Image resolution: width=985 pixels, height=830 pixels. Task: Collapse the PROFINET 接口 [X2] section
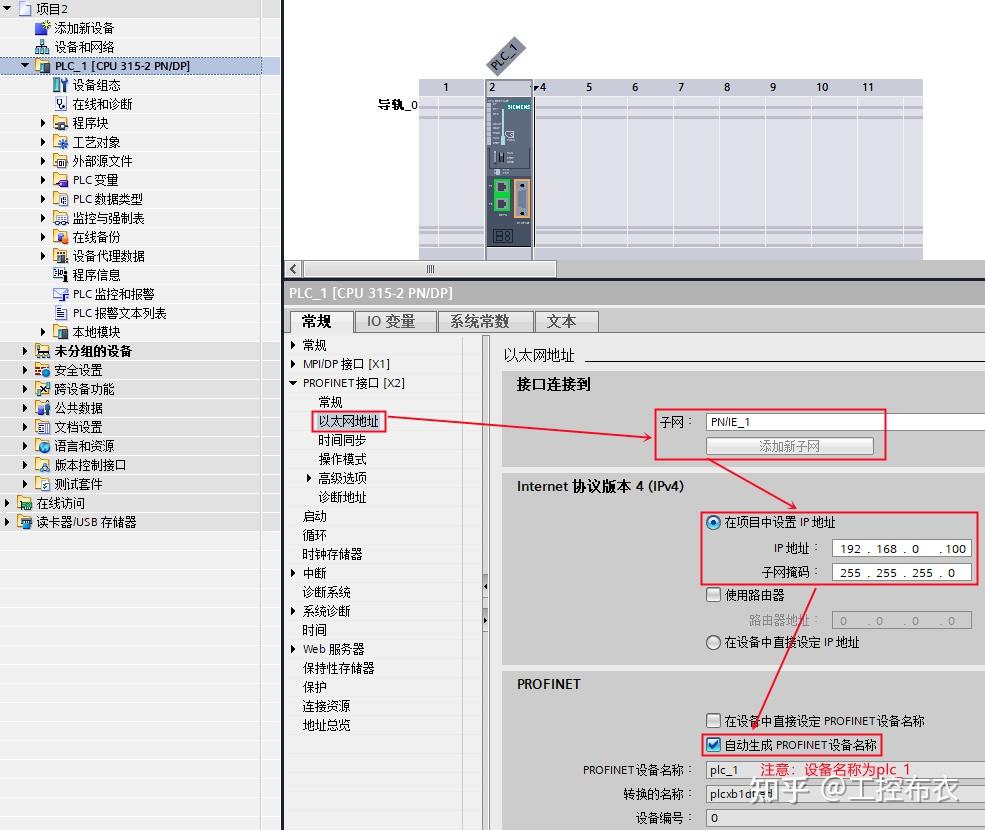pyautogui.click(x=292, y=382)
